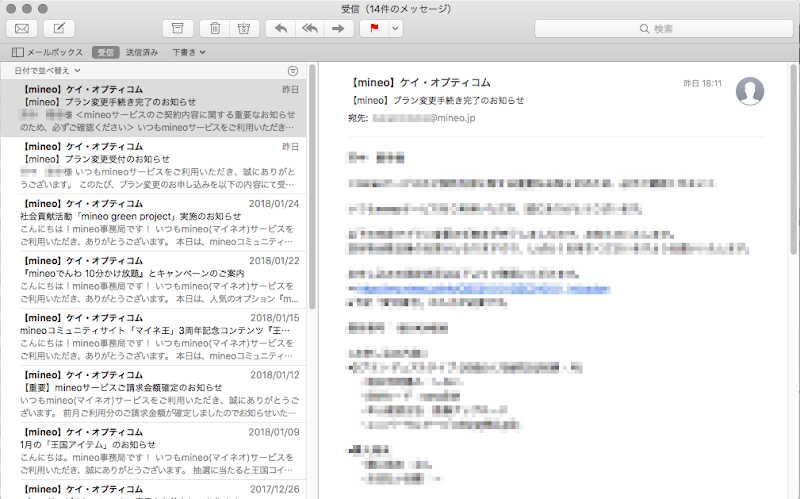The image size is (800, 499).
Task: Open the 送信済み sent tab
Action: coord(142,52)
